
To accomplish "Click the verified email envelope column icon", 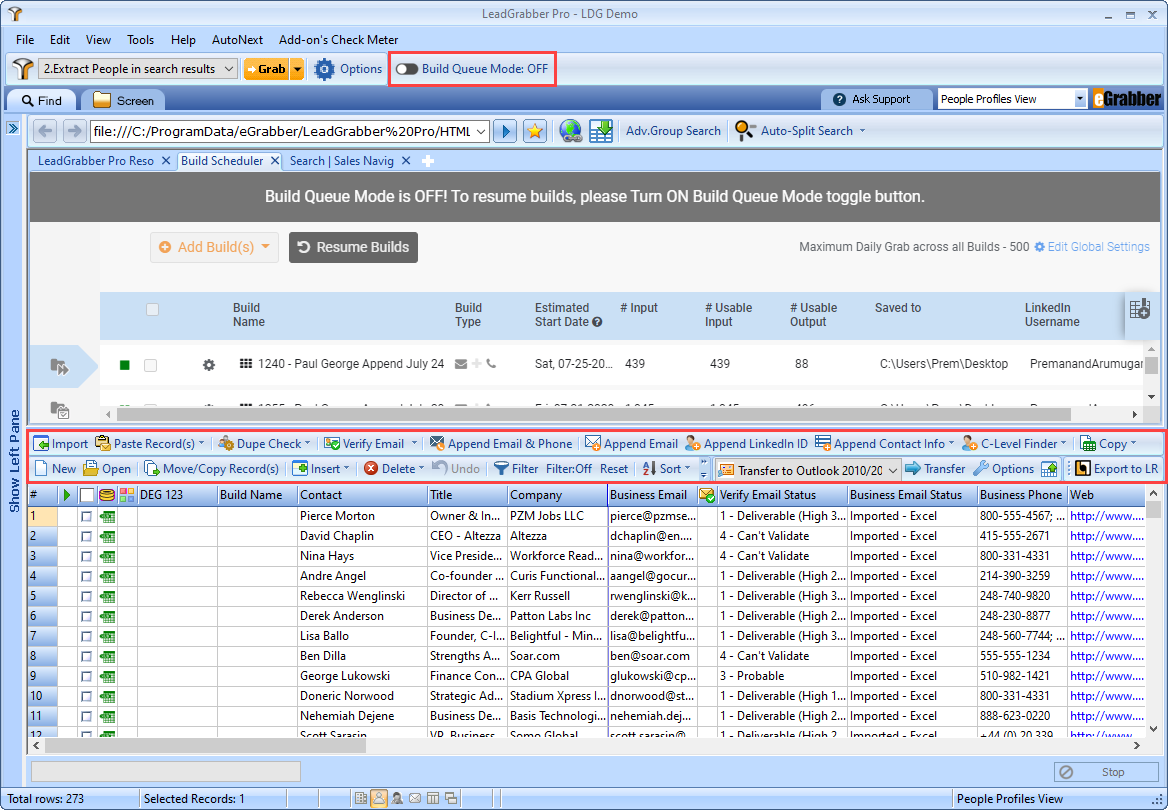I will (x=707, y=495).
